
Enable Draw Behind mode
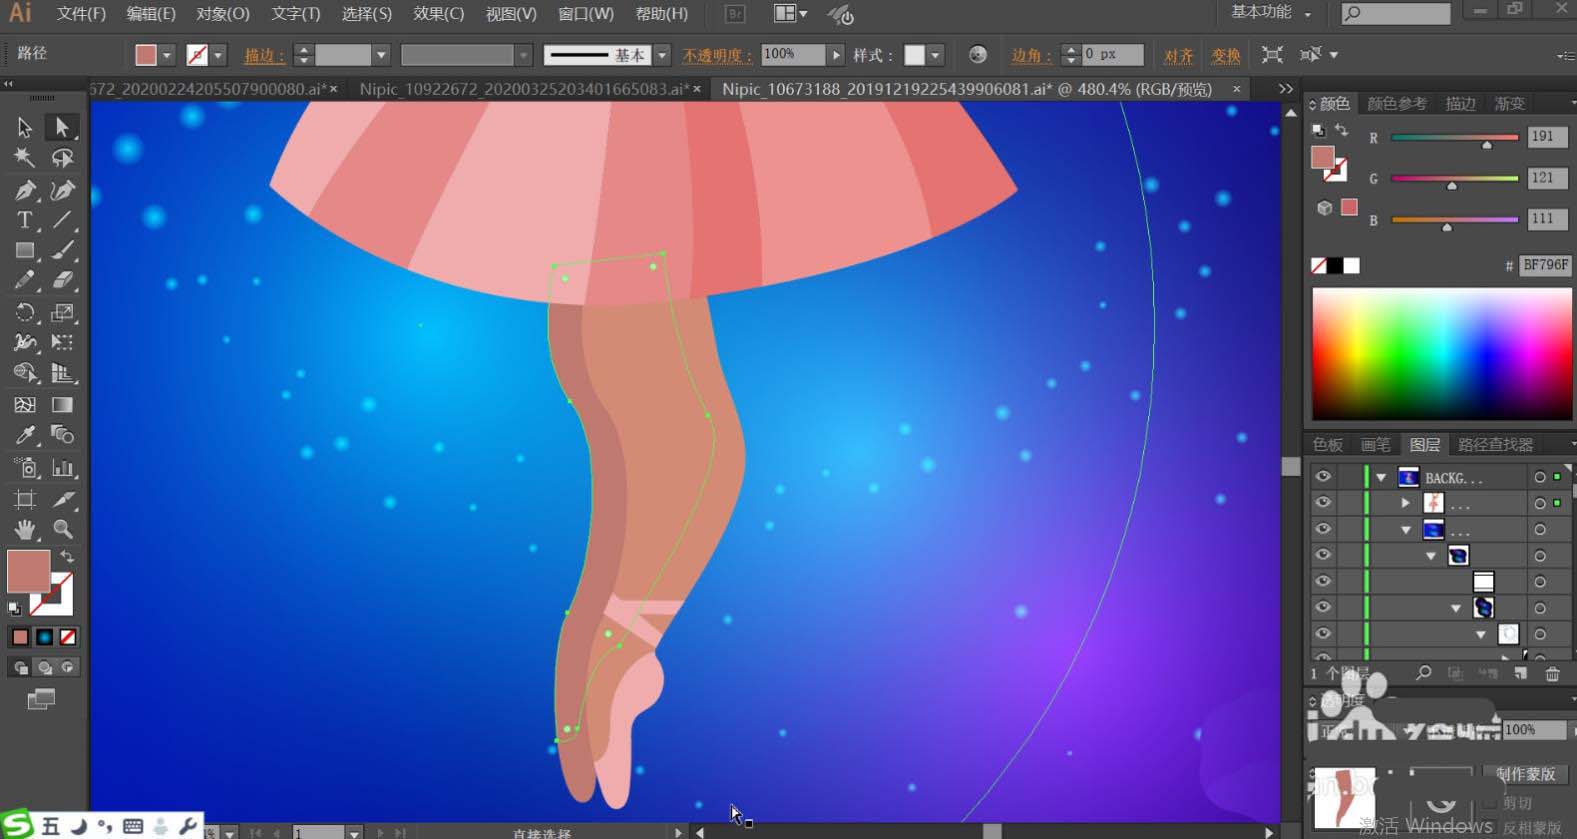click(x=45, y=667)
